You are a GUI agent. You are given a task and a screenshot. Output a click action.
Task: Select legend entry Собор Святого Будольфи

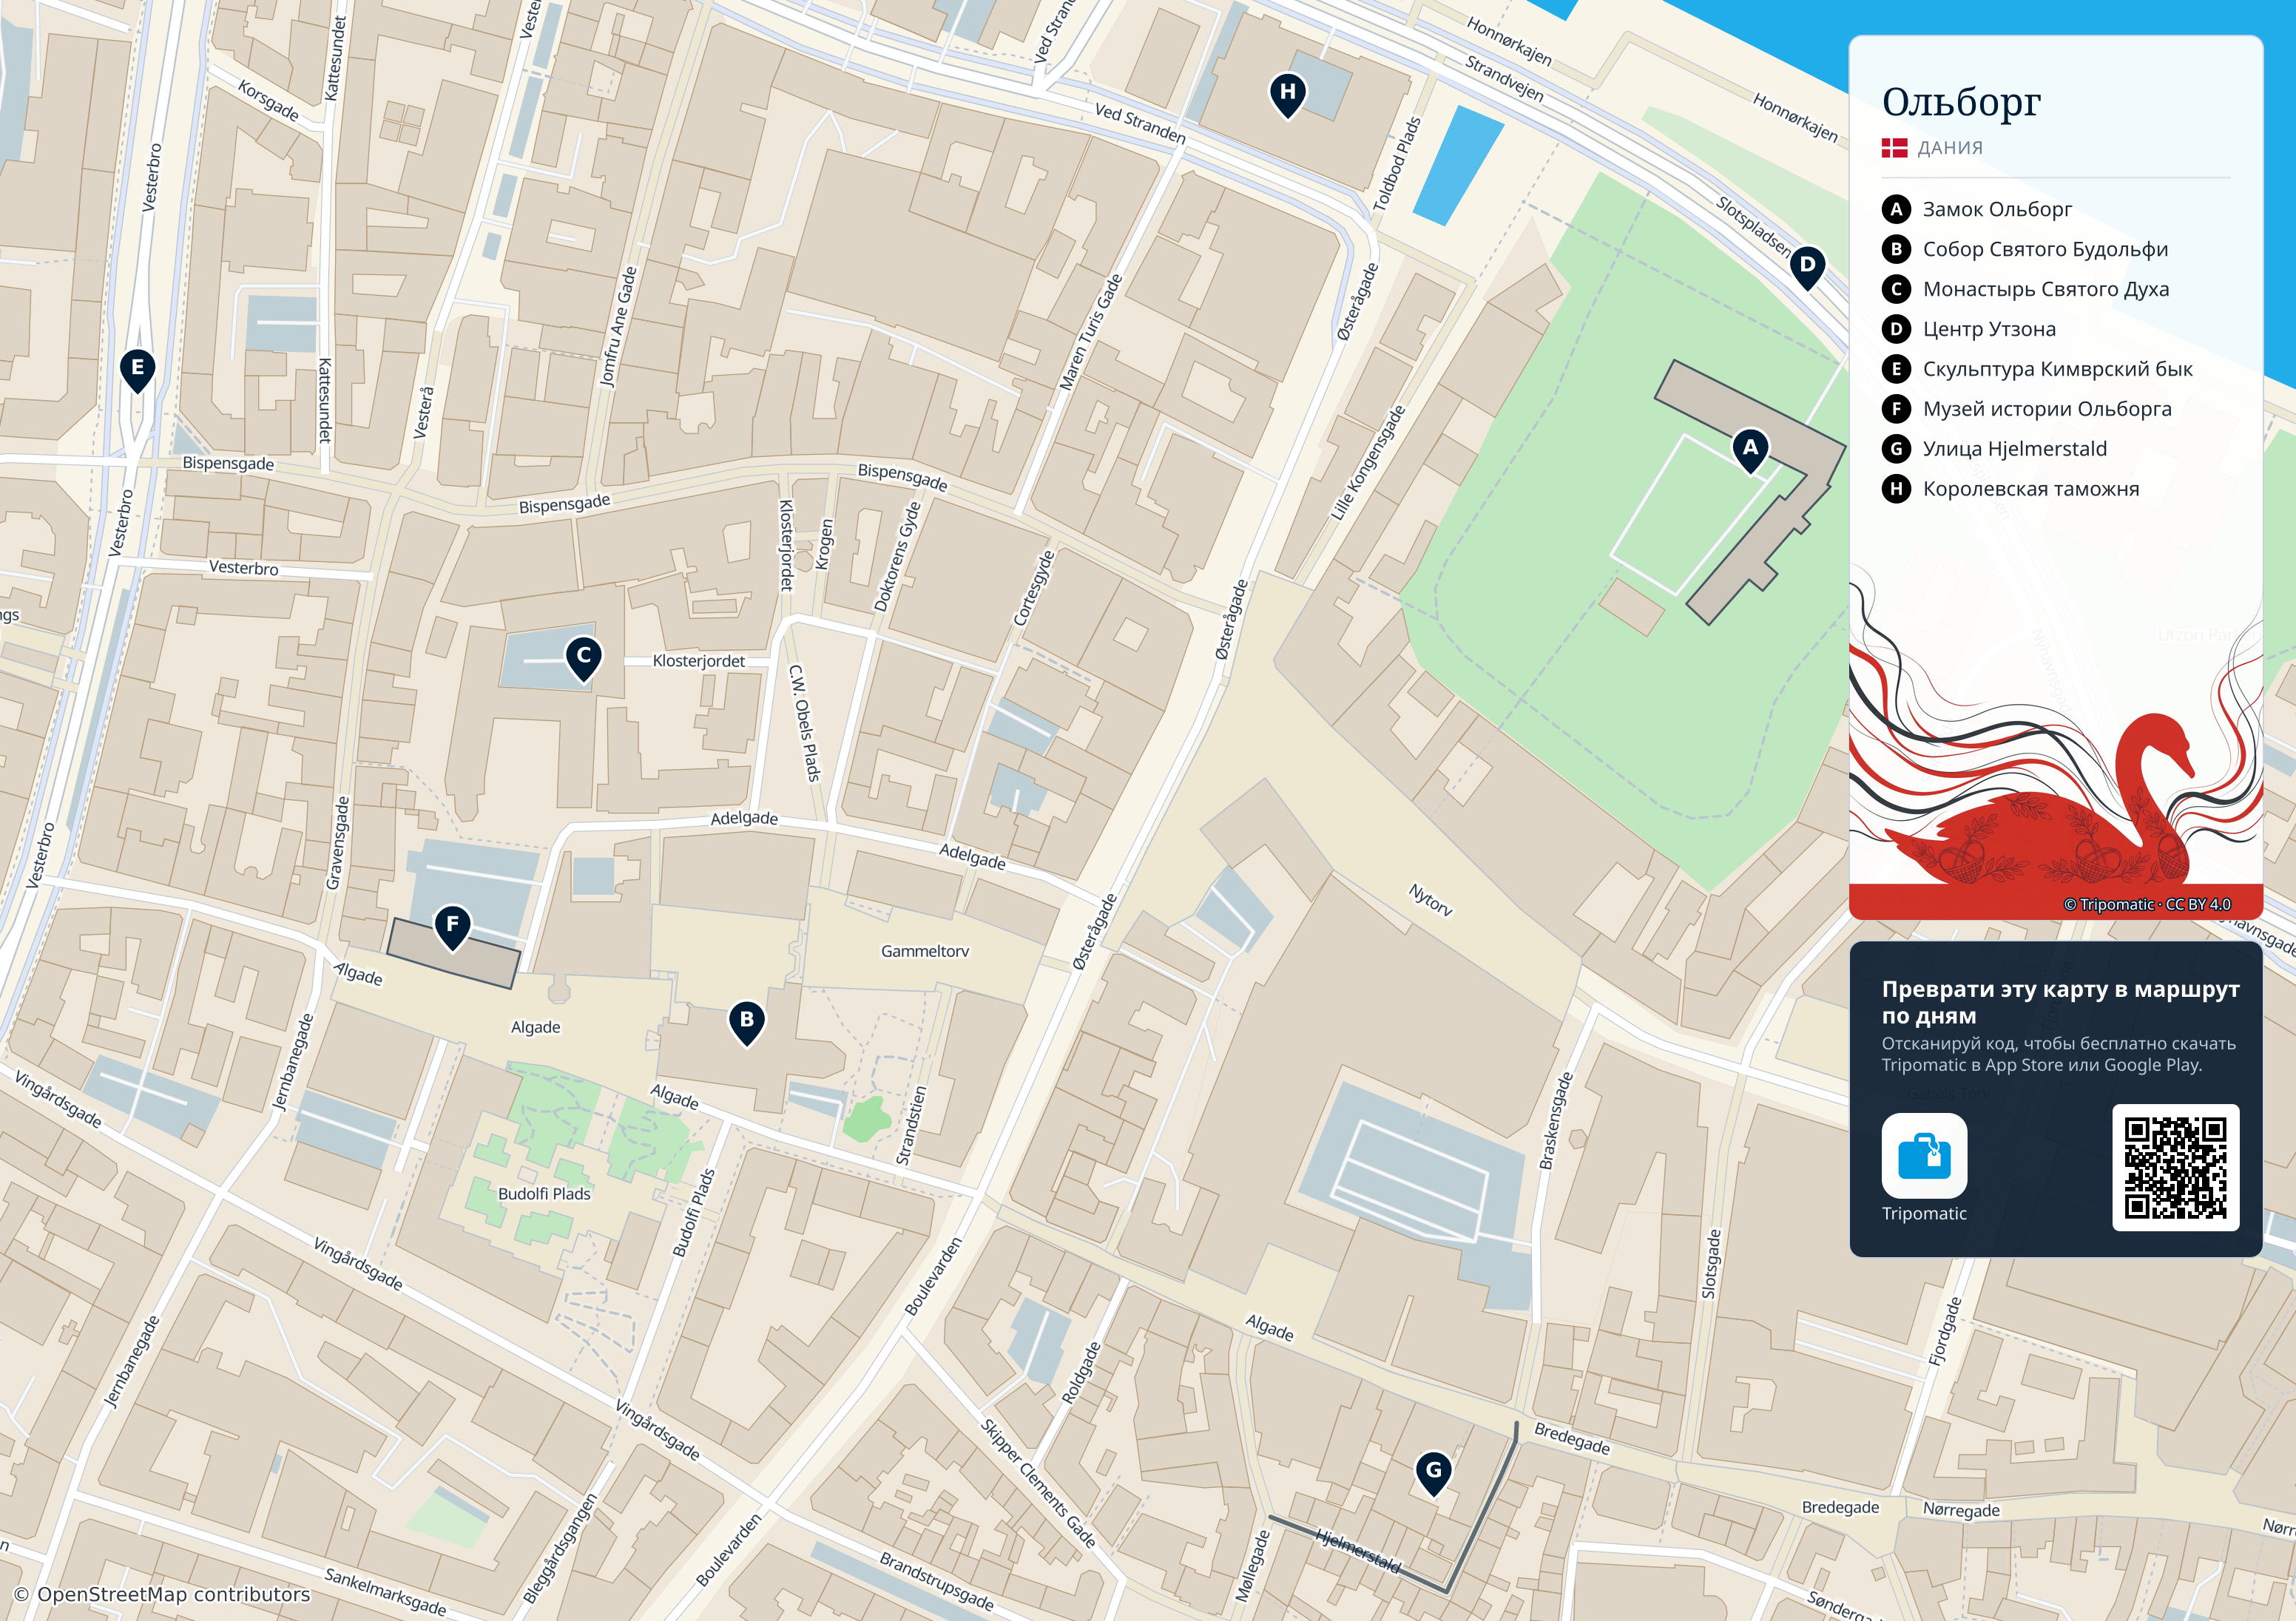2025,249
